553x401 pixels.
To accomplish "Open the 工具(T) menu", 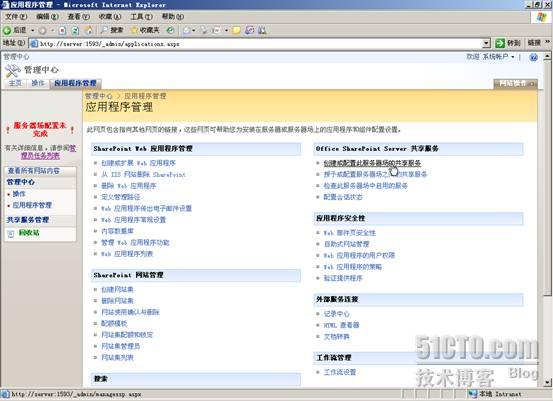I will tap(141, 17).
